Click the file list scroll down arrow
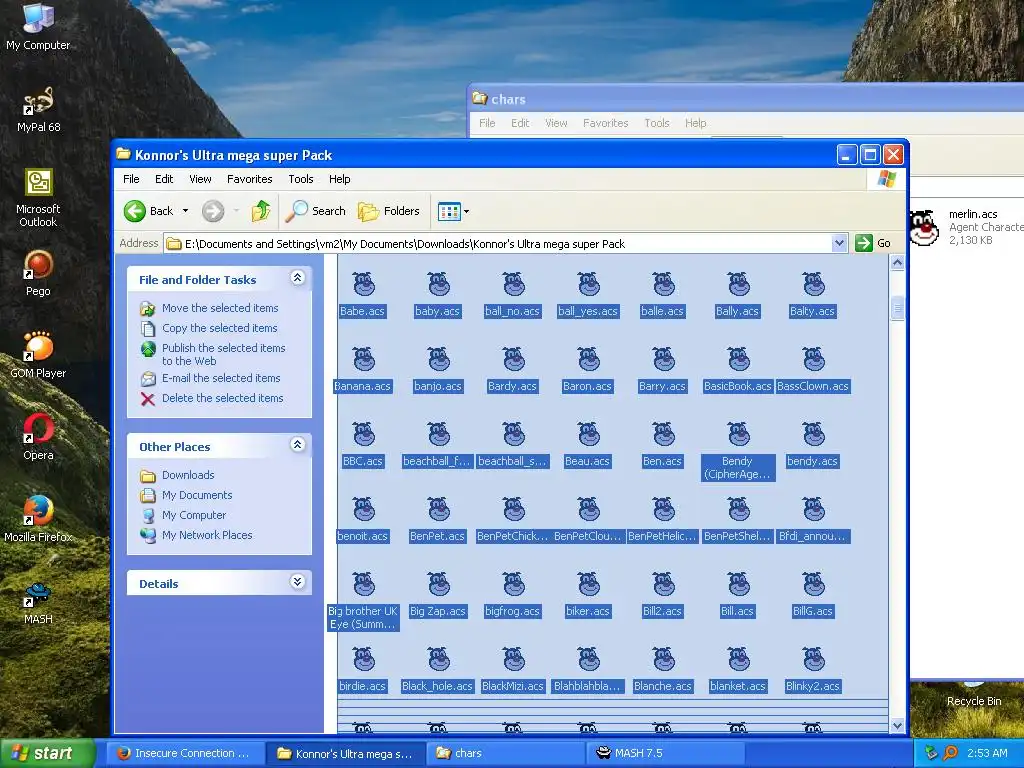This screenshot has width=1024, height=768. [x=897, y=725]
